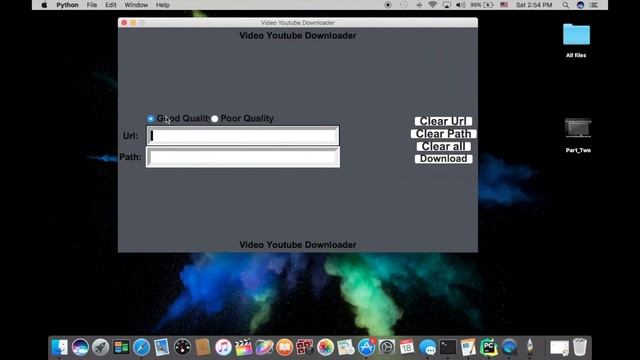Click the Download button
This screenshot has width=640, height=360.
tap(443, 159)
